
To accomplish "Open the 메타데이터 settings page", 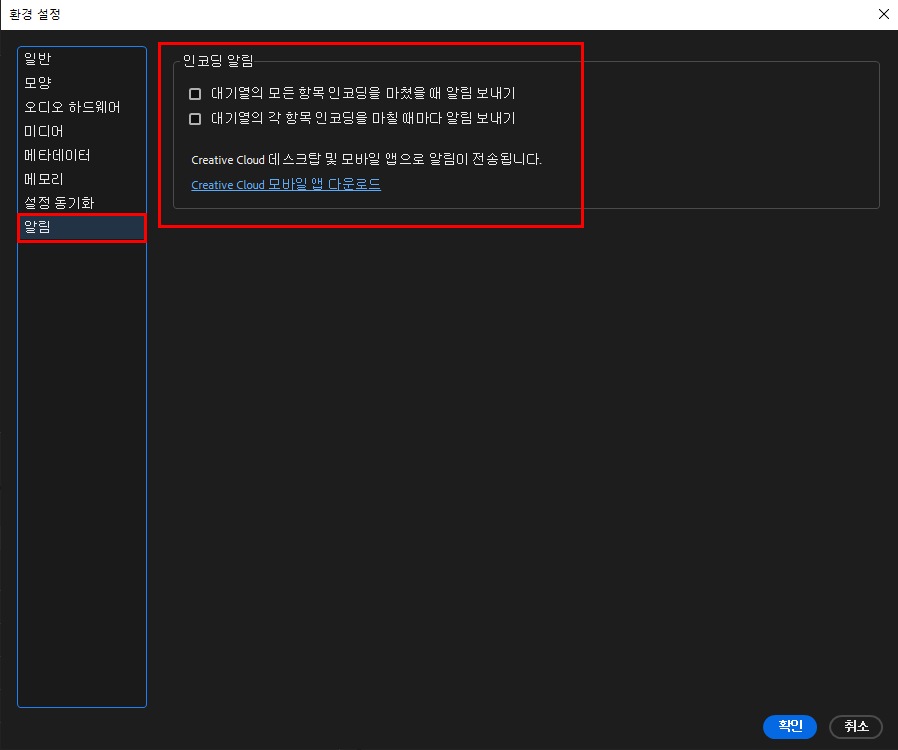I will point(55,154).
